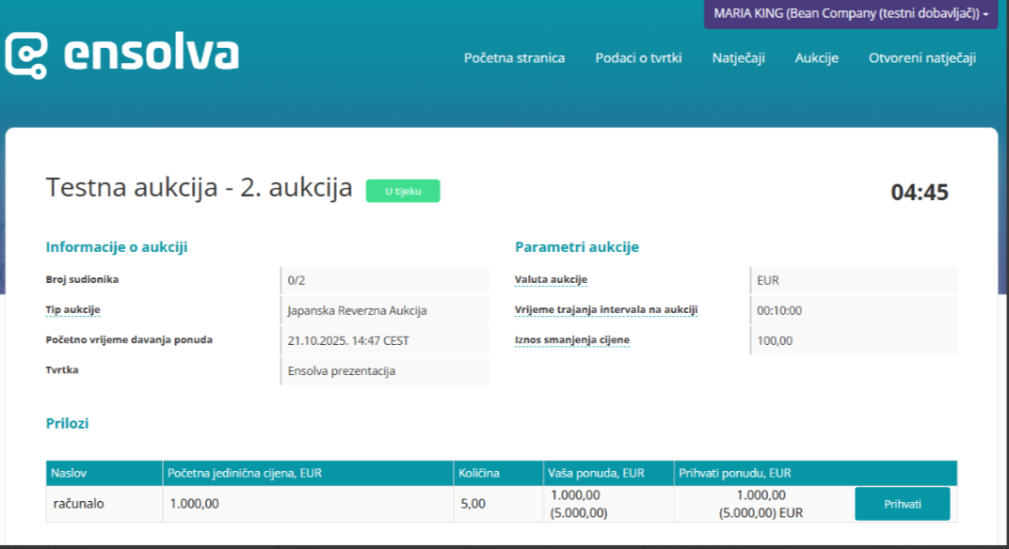The image size is (1009, 549).
Task: Click the Japanska Reverzna Aukcija value field
Action: (357, 311)
